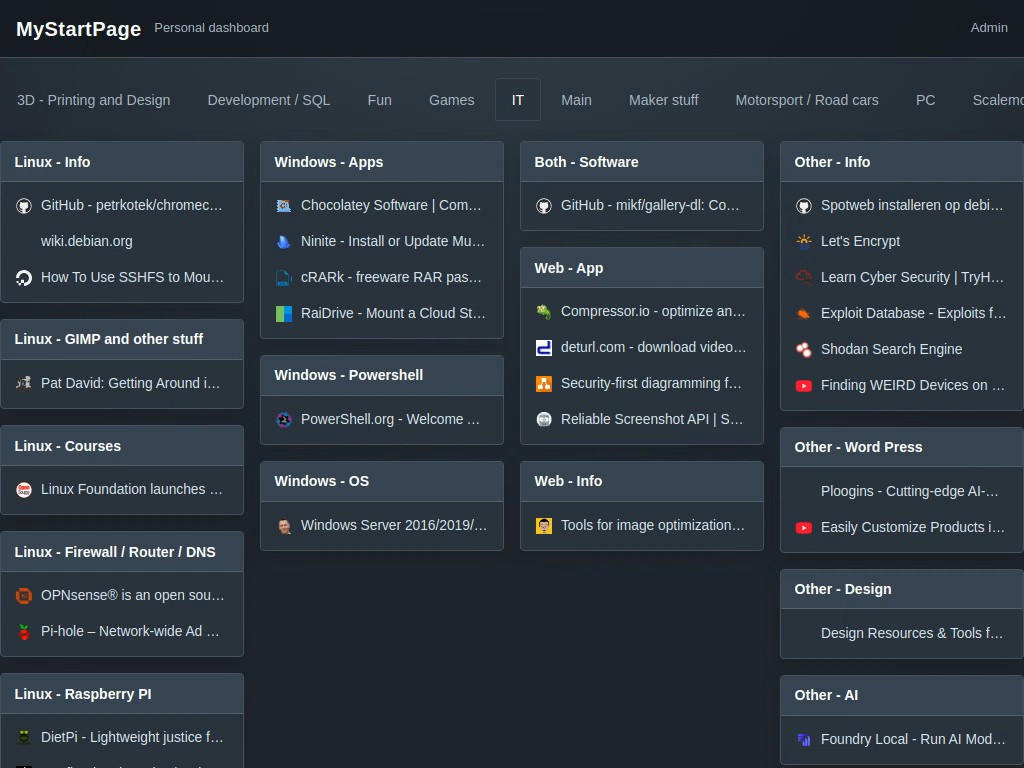Click the deturl.com favicon
The height and width of the screenshot is (768, 1024).
click(x=543, y=347)
